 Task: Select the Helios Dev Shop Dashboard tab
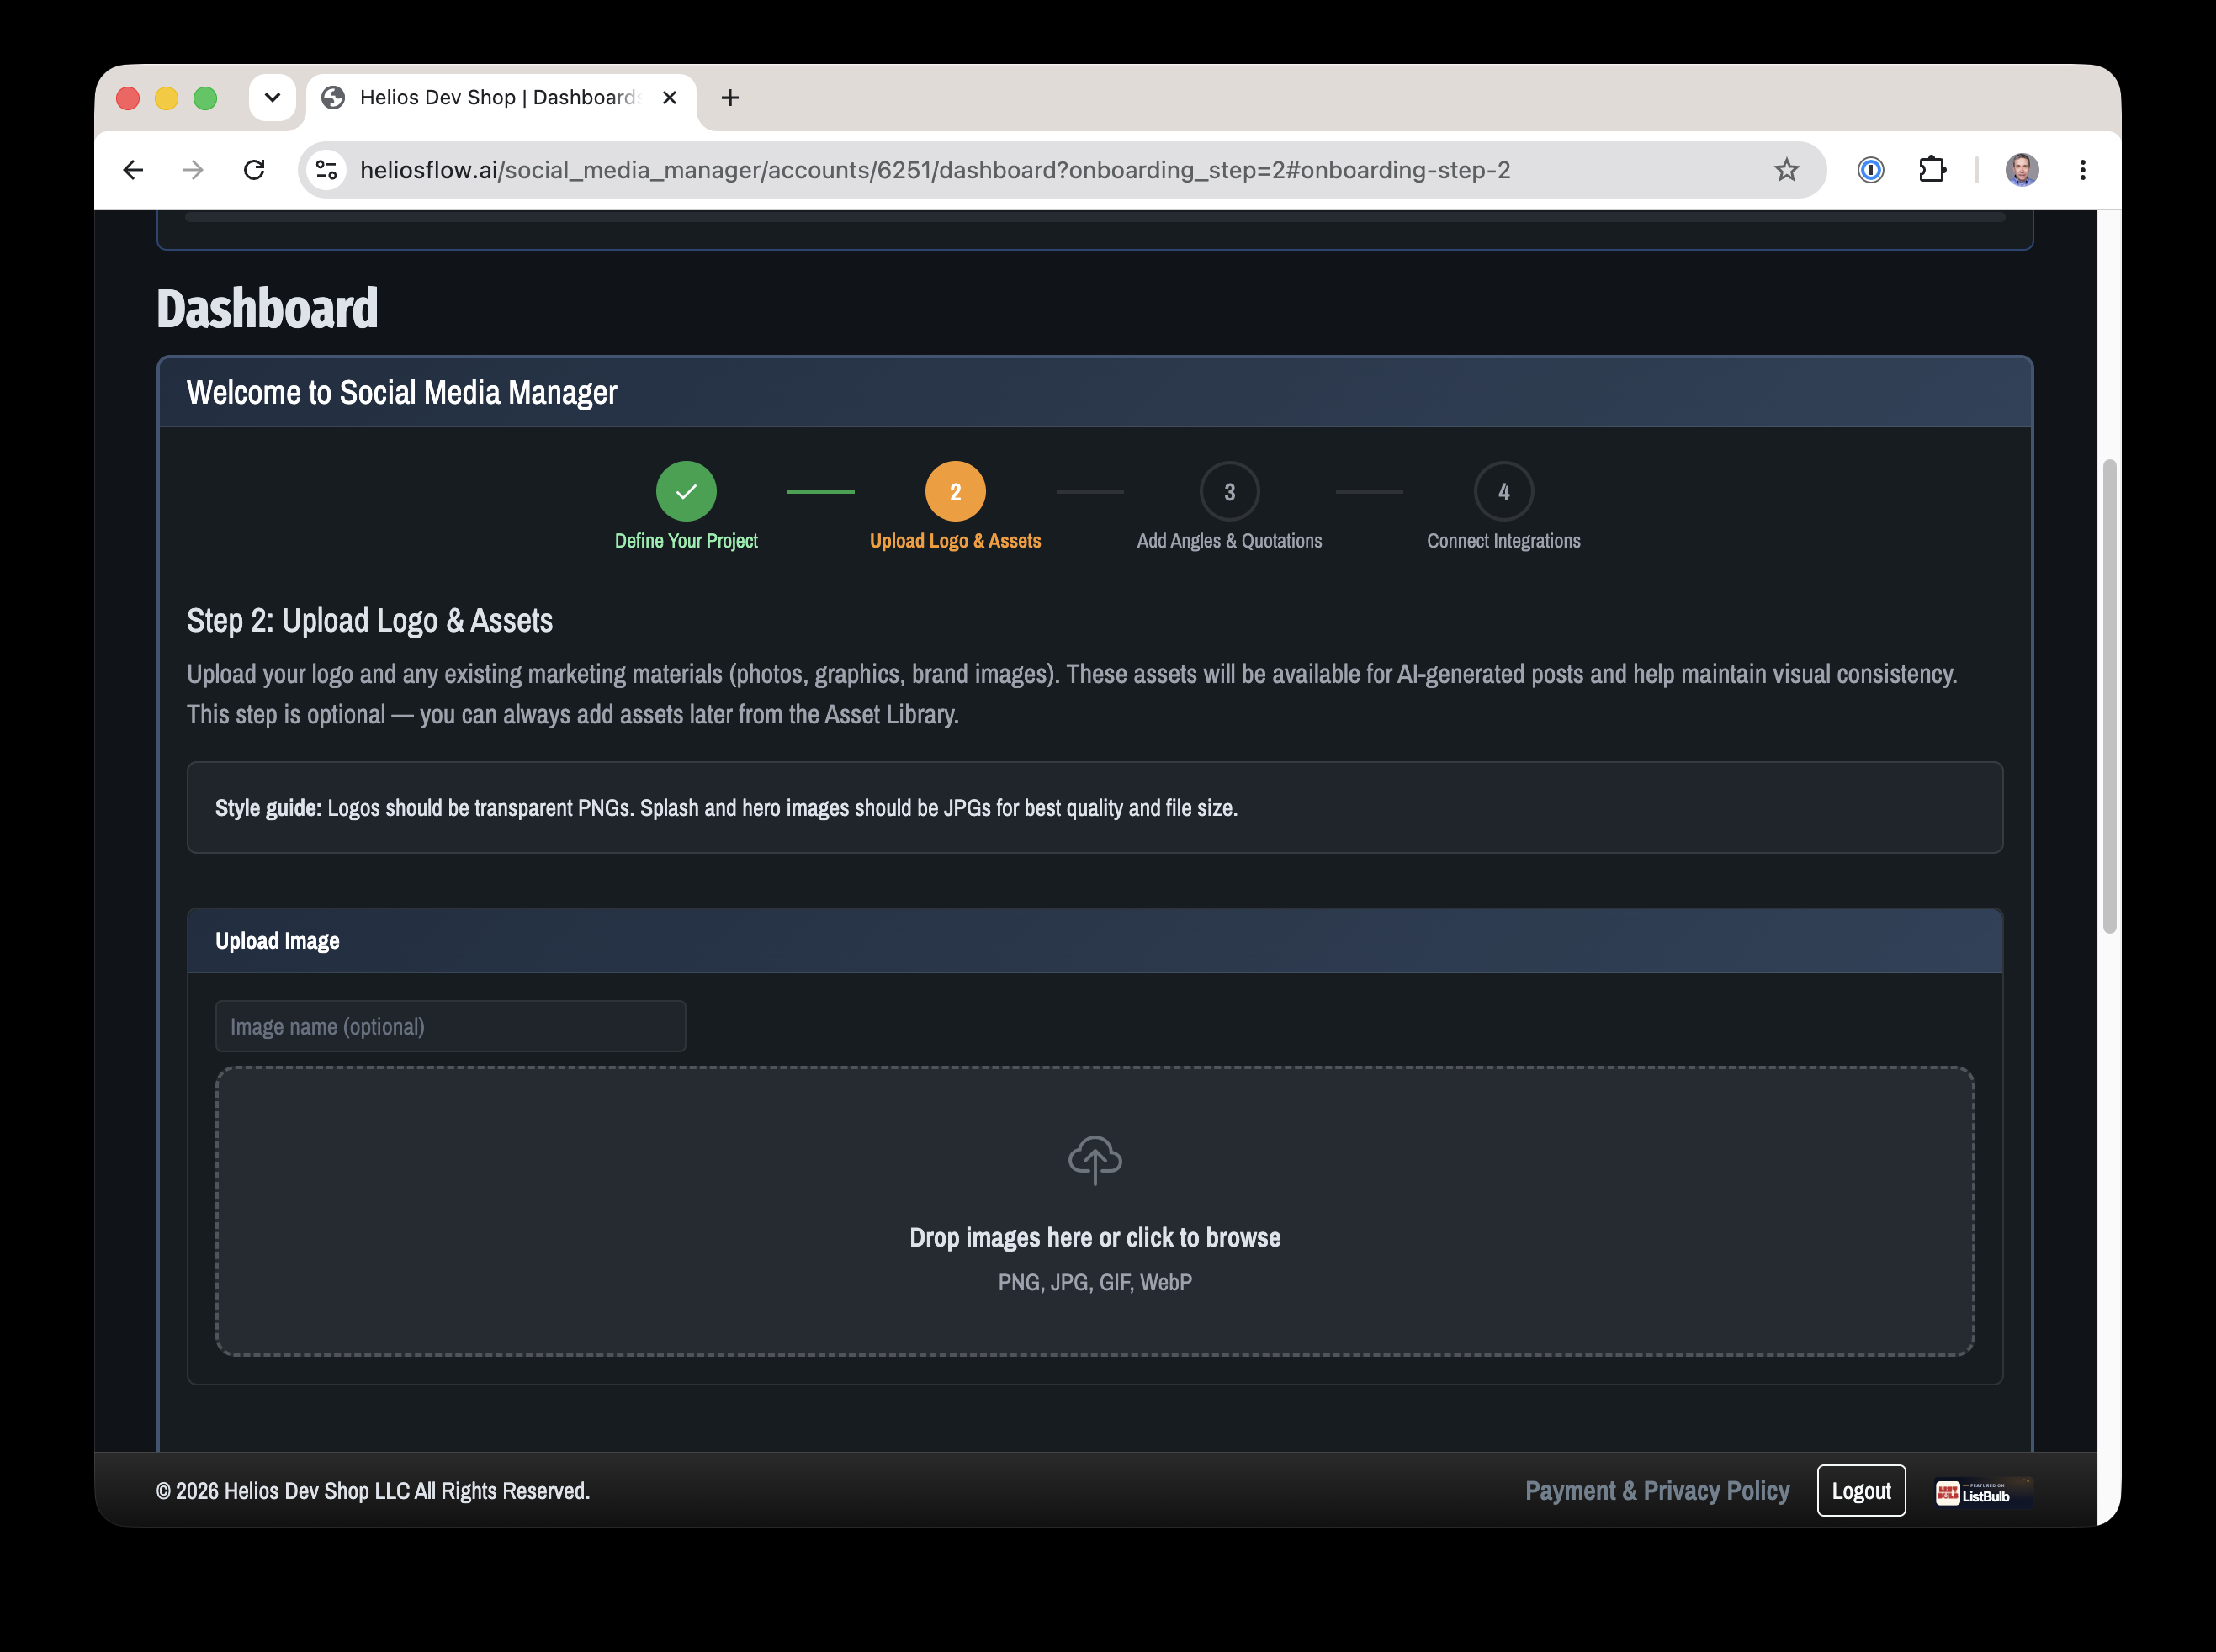pyautogui.click(x=500, y=98)
